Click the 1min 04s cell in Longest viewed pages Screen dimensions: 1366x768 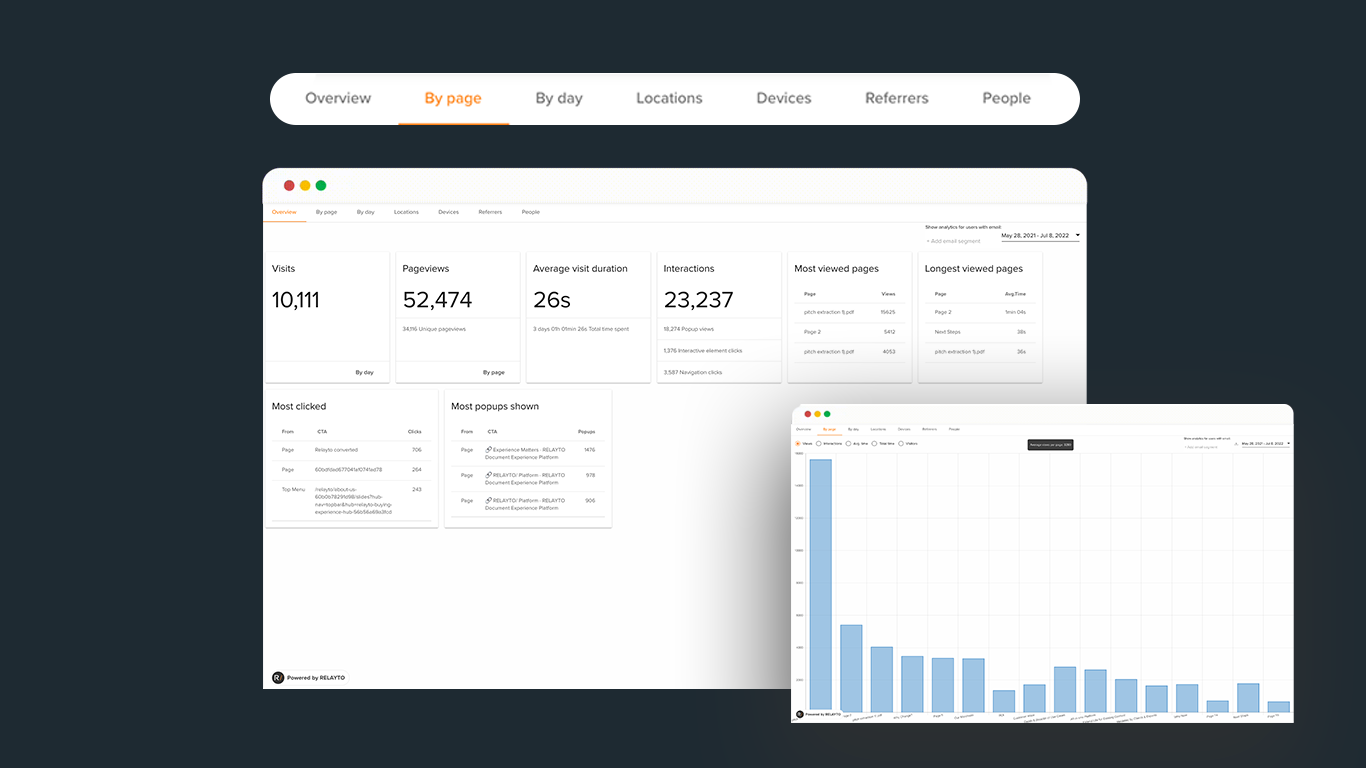click(x=1015, y=312)
